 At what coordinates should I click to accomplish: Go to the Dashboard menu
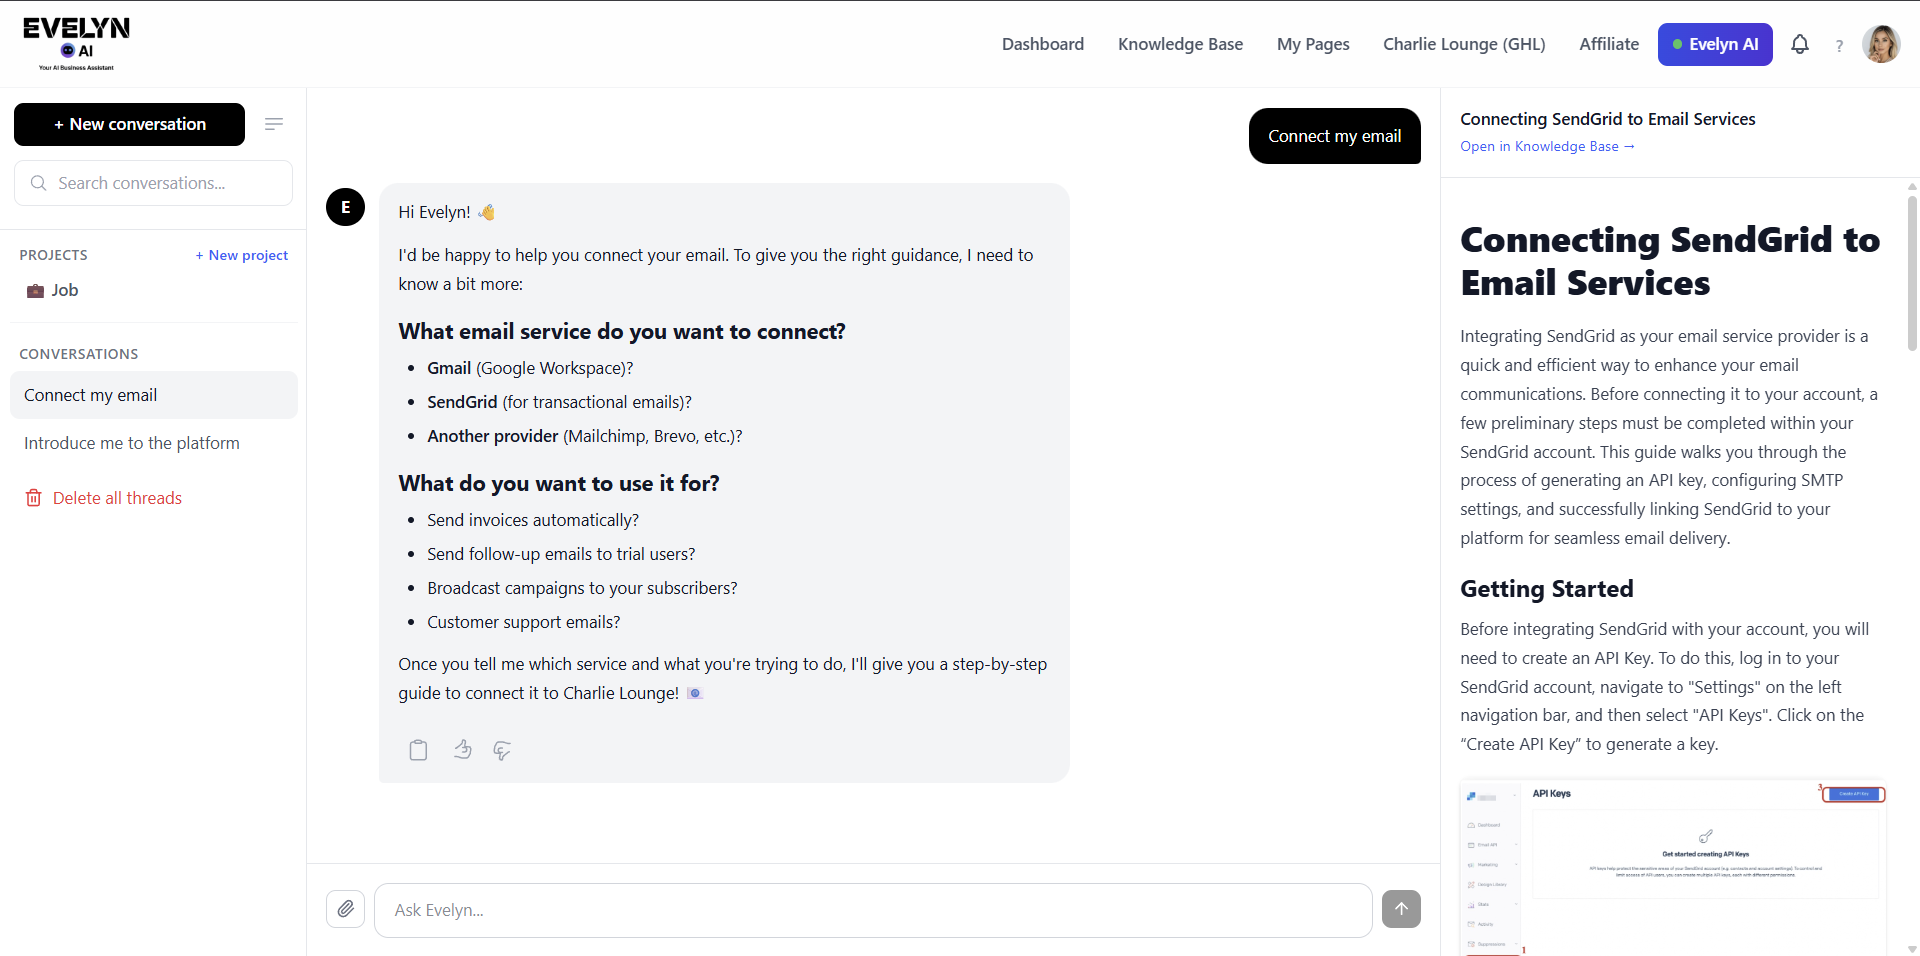1043,44
